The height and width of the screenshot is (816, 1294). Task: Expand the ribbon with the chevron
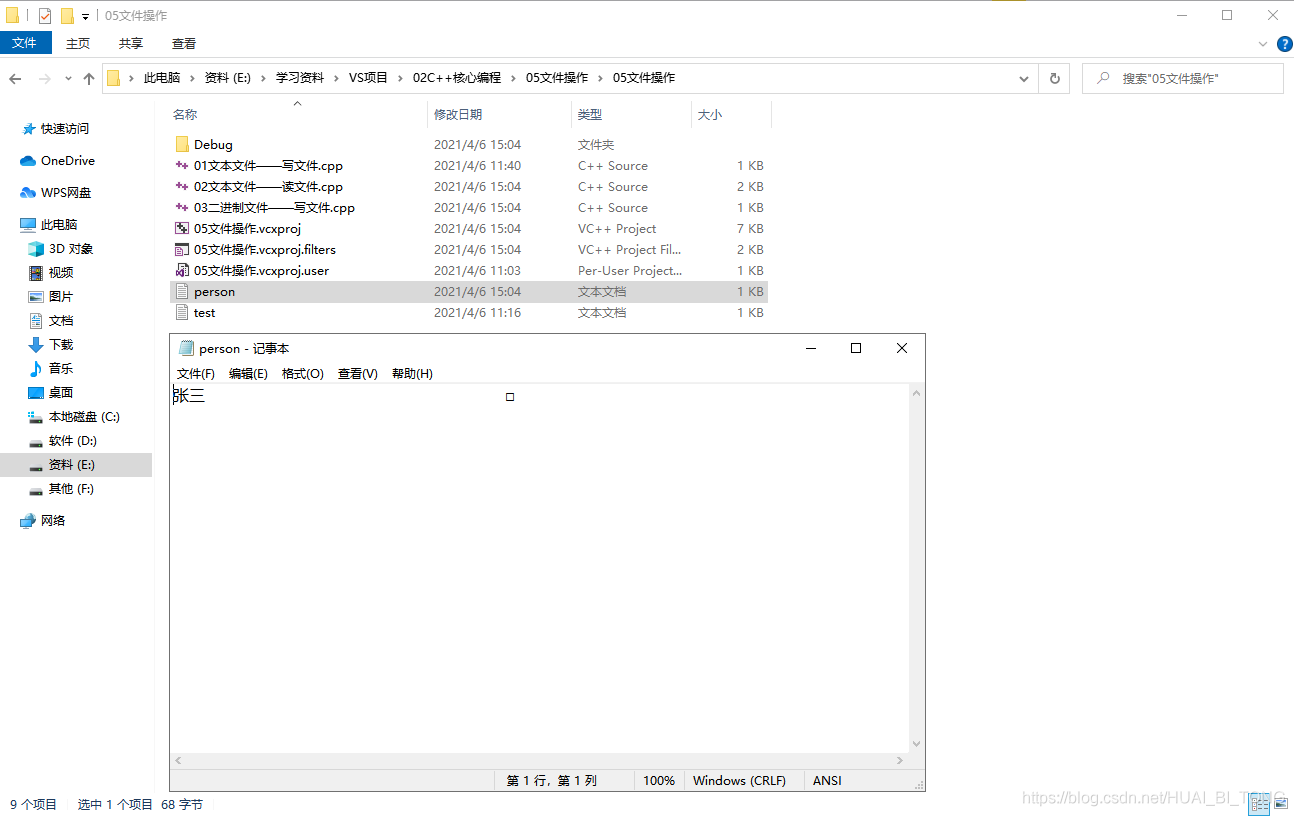[1263, 44]
